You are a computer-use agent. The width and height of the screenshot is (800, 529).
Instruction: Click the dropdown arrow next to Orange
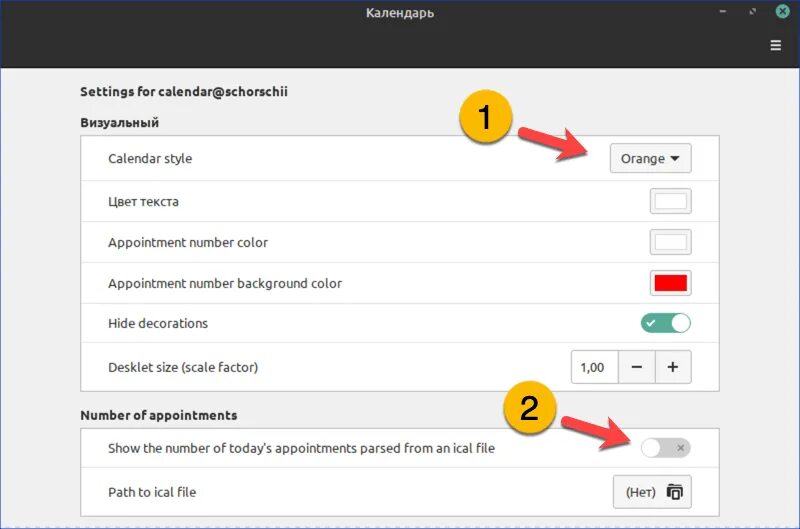click(x=674, y=159)
